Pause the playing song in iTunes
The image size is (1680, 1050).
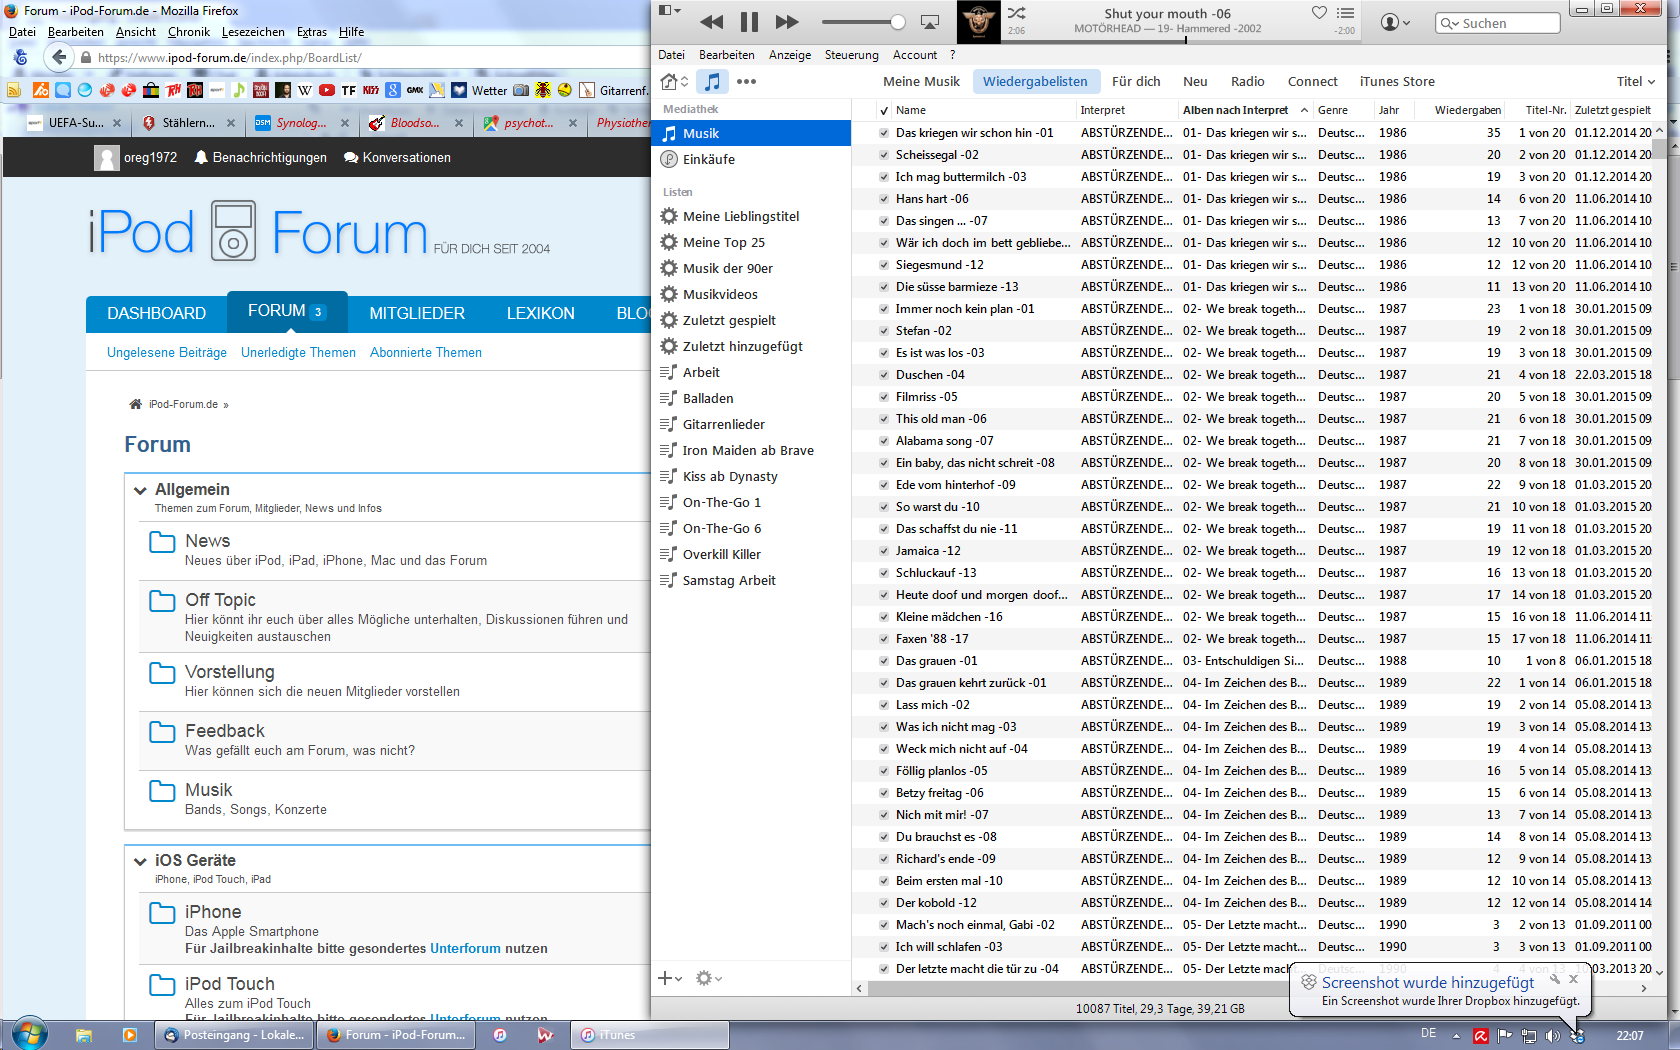749,22
